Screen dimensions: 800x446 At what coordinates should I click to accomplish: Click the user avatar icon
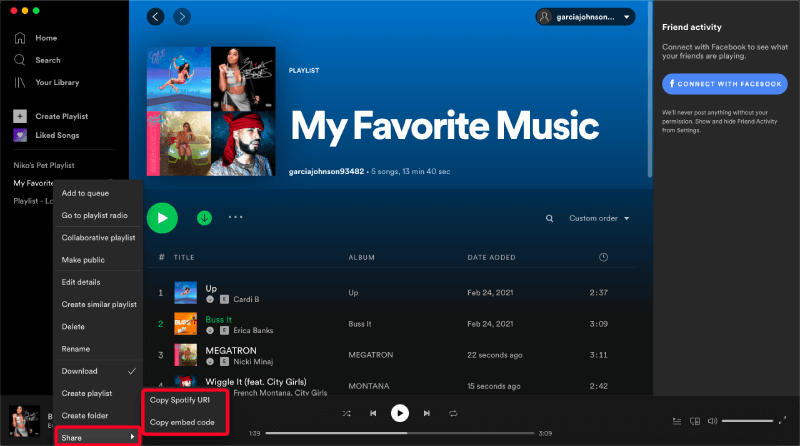[545, 17]
